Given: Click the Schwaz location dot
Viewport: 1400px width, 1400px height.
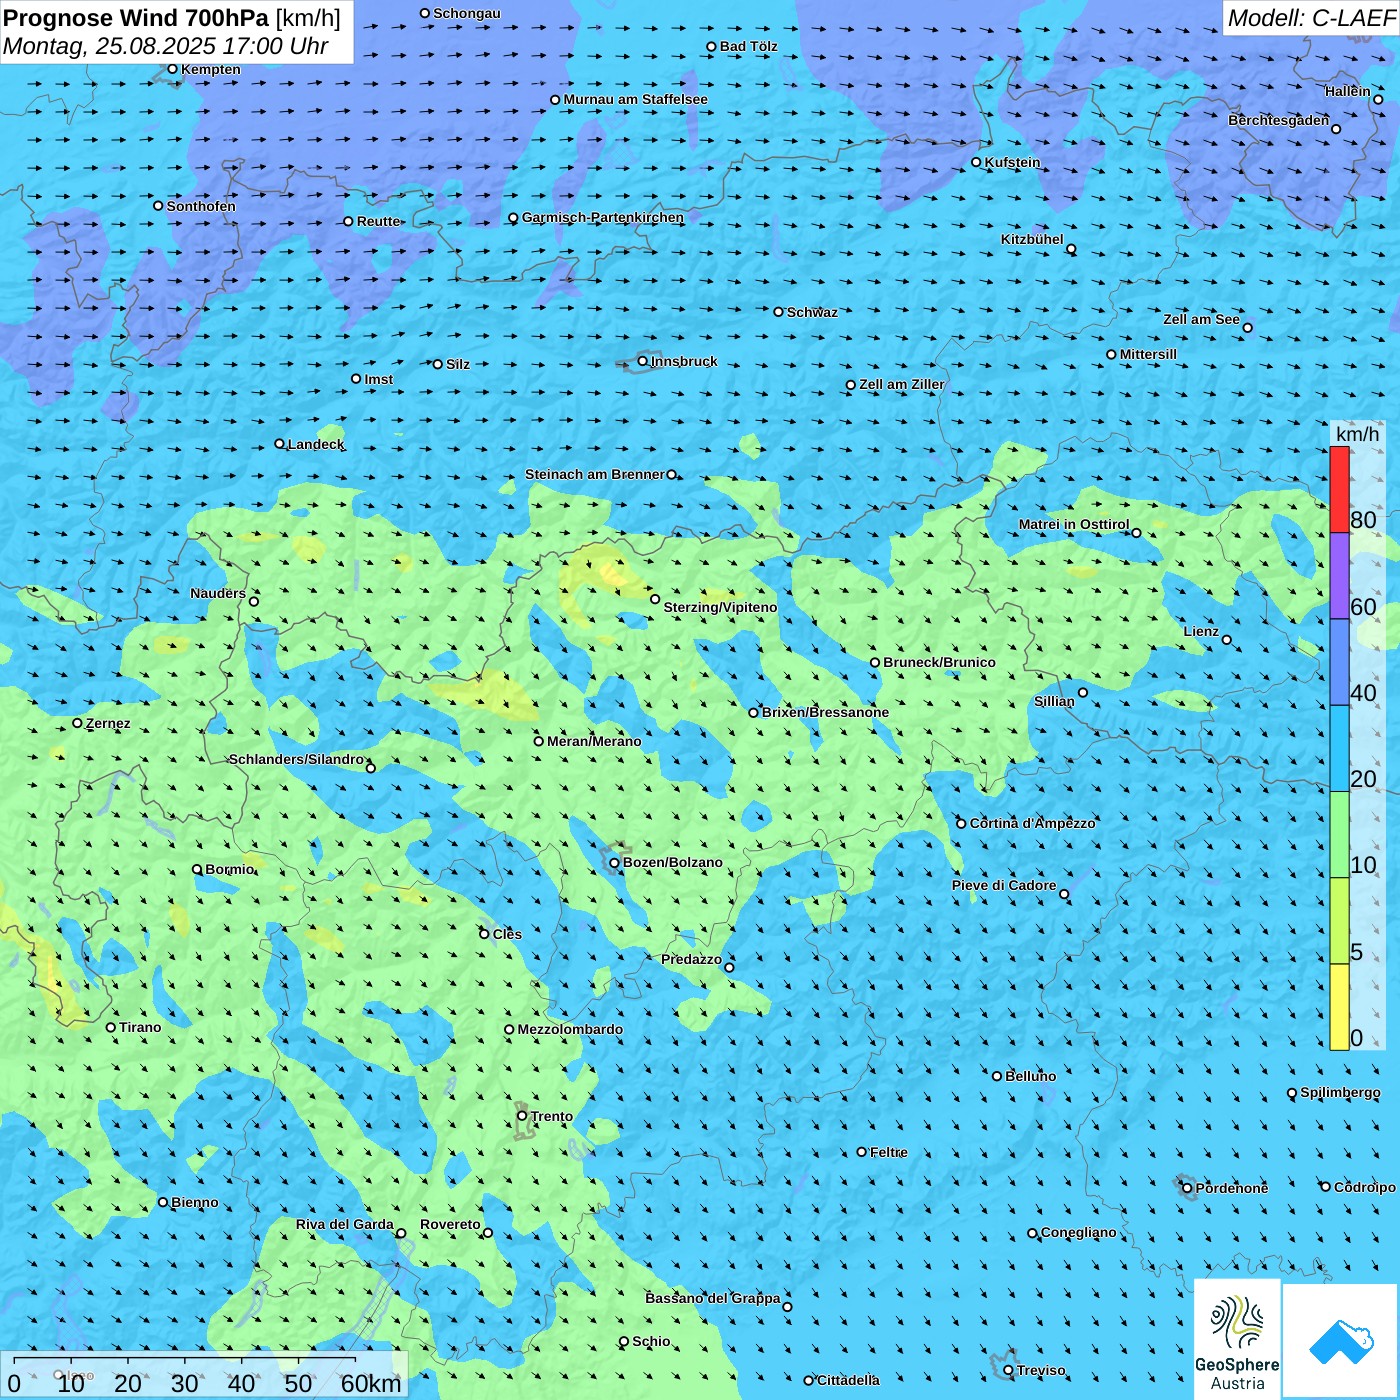Looking at the screenshot, I should tap(779, 312).
